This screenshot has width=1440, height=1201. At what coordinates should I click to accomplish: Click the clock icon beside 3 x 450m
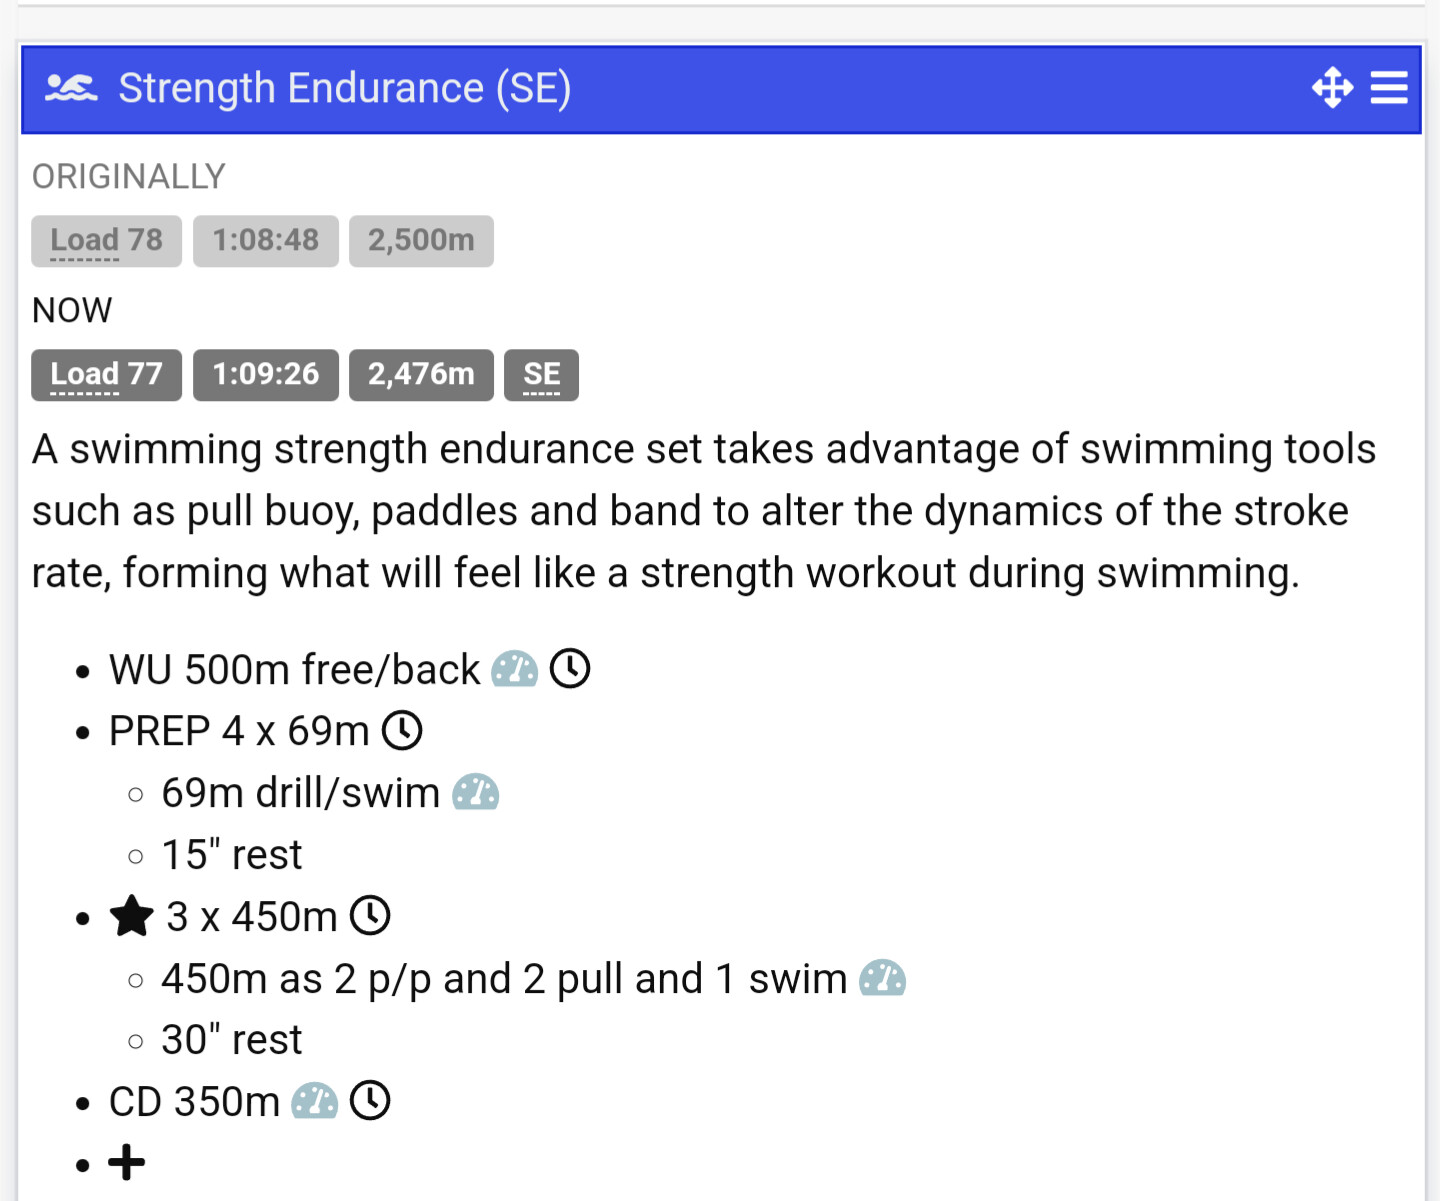(370, 915)
